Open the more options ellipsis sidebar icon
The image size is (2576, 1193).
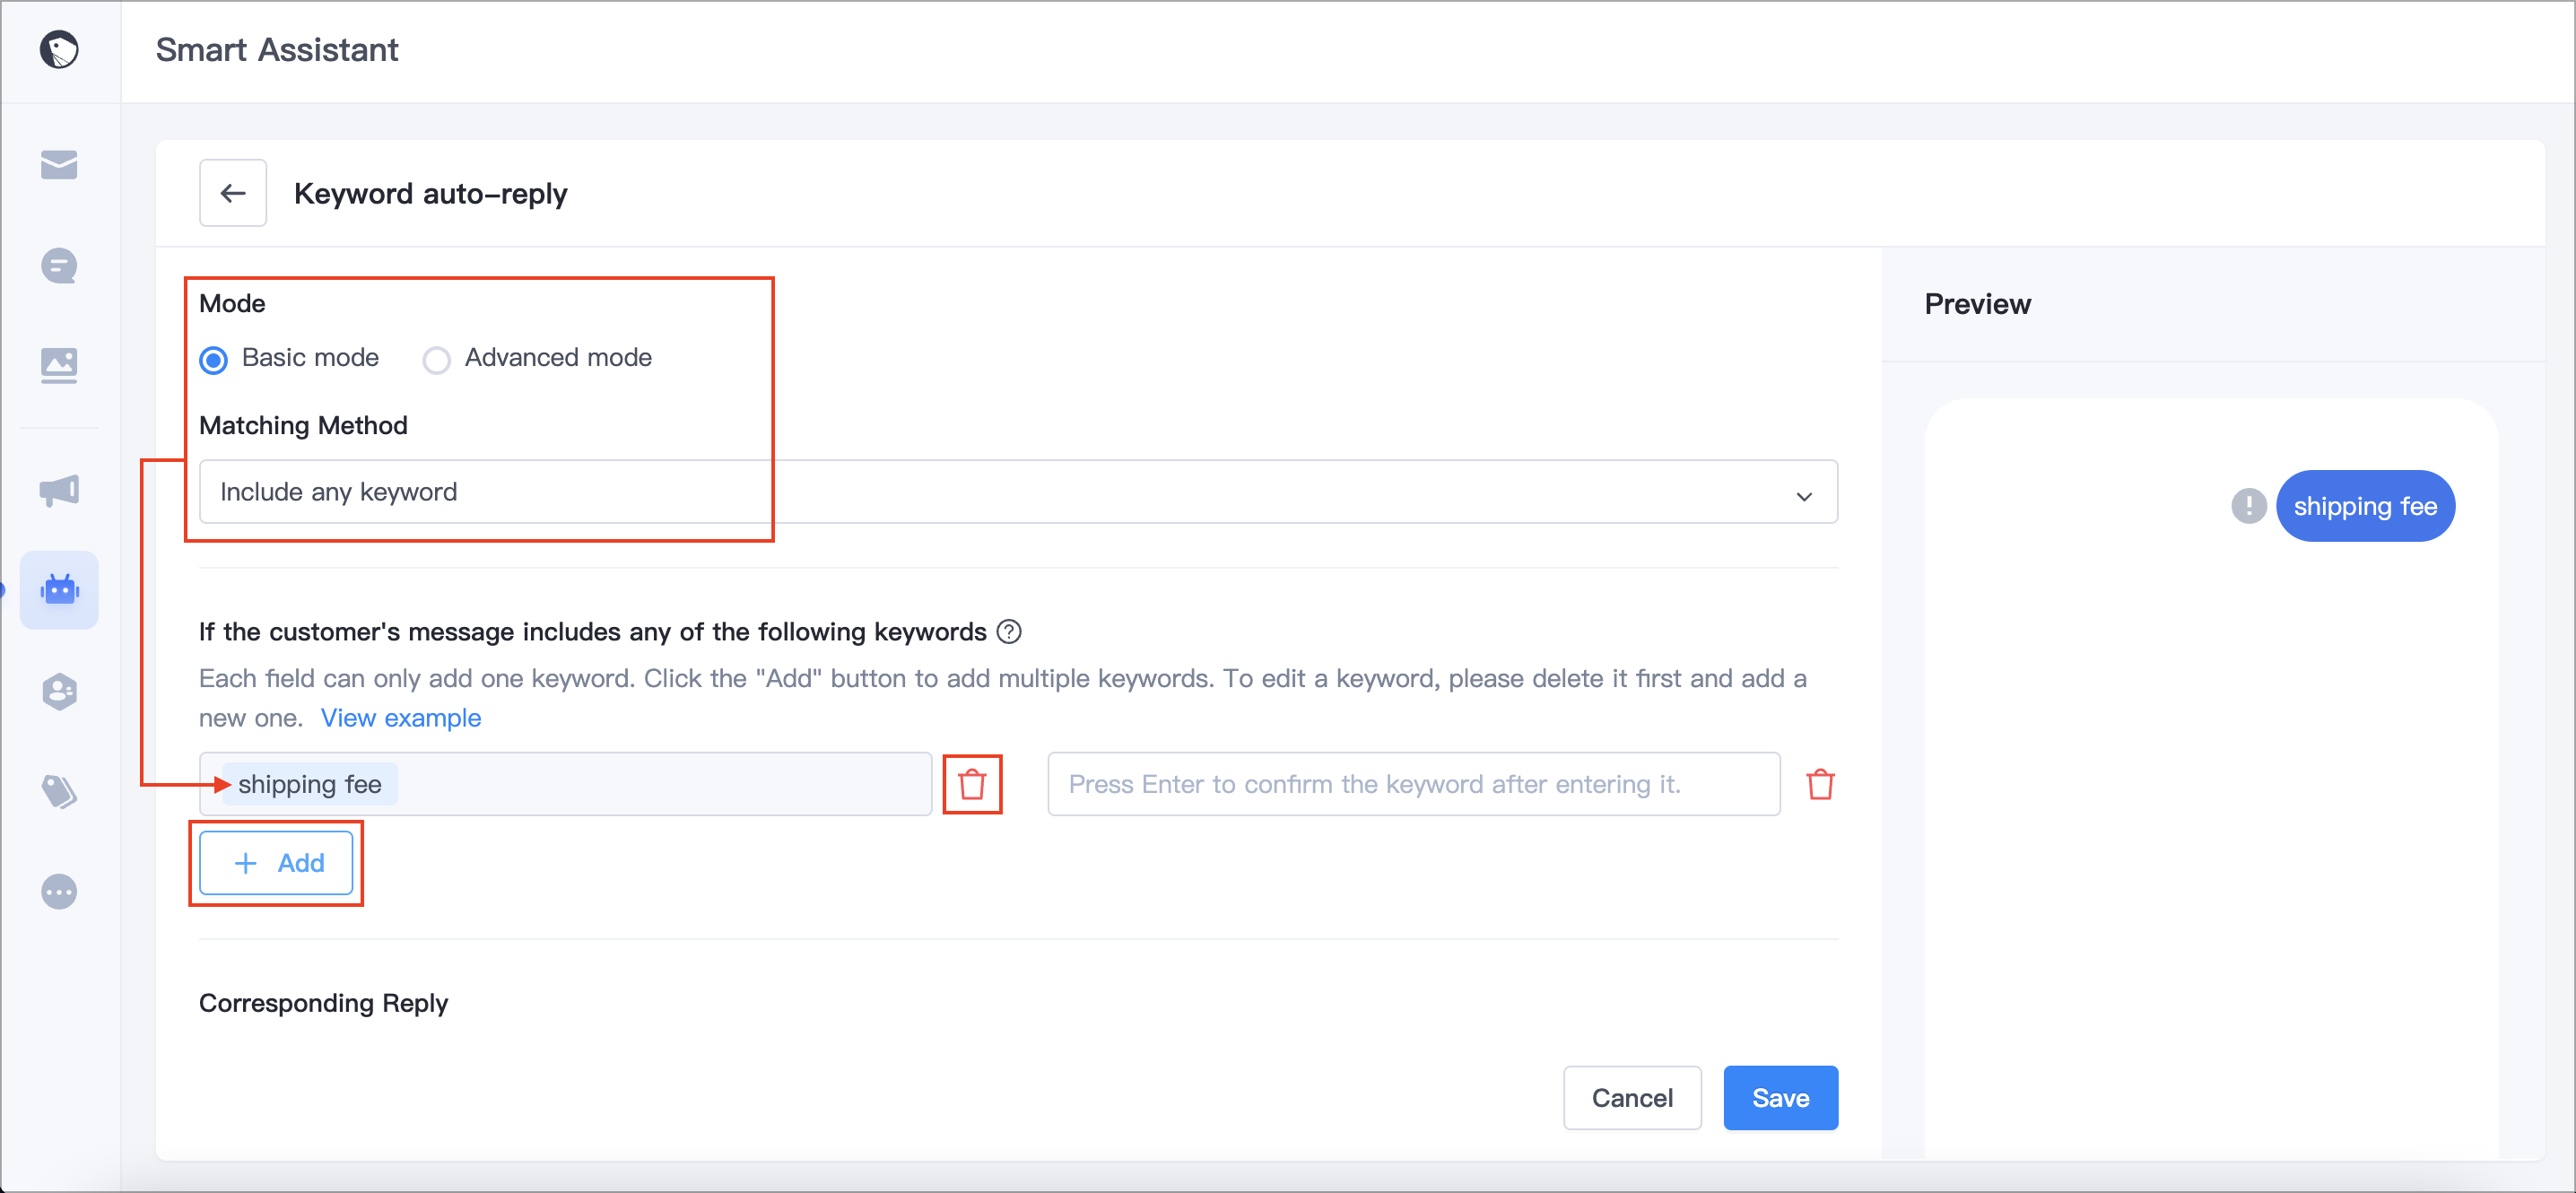[x=59, y=892]
